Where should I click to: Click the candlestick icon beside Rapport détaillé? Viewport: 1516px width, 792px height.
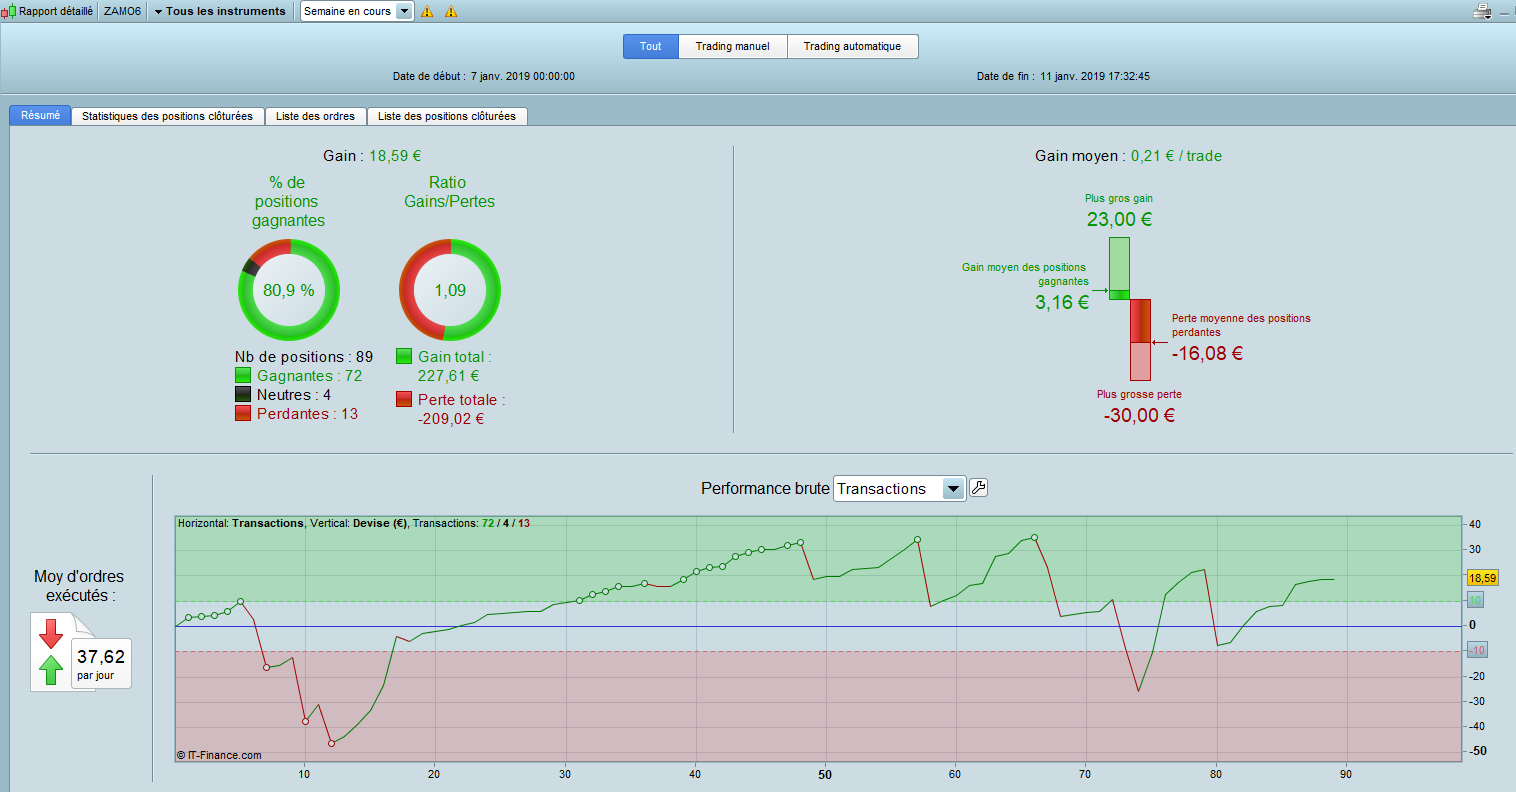(x=9, y=12)
